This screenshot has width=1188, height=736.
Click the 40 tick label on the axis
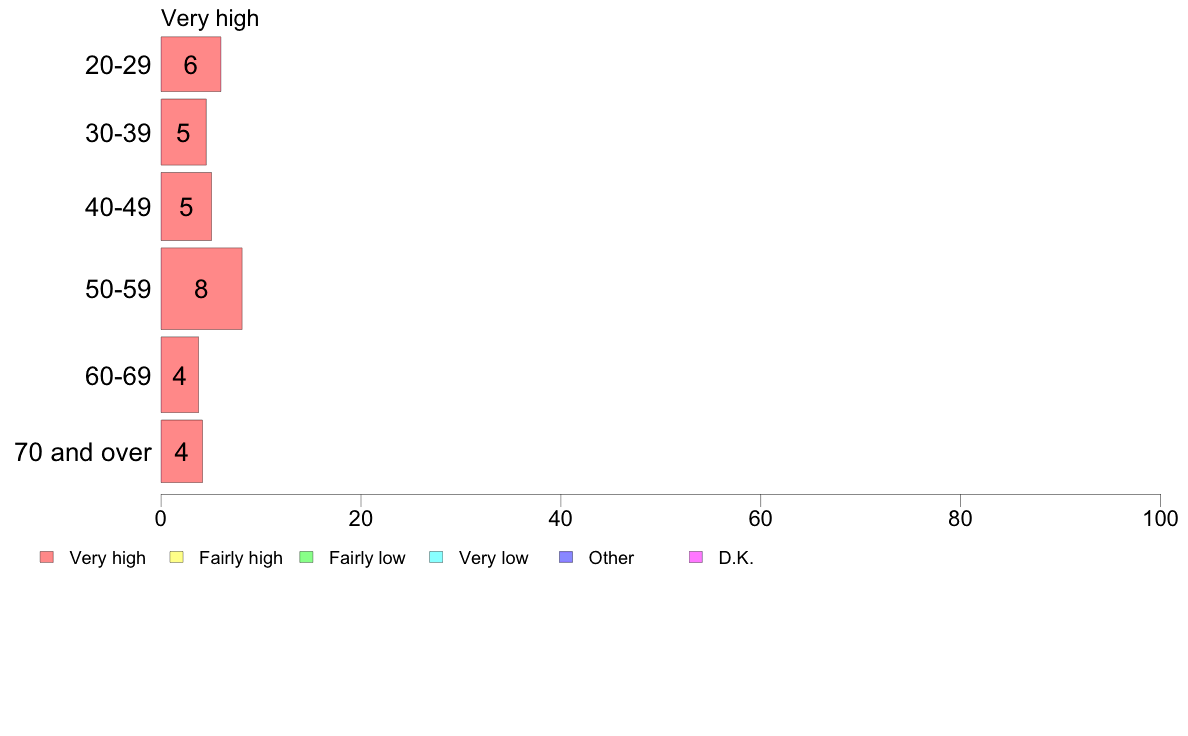561,518
